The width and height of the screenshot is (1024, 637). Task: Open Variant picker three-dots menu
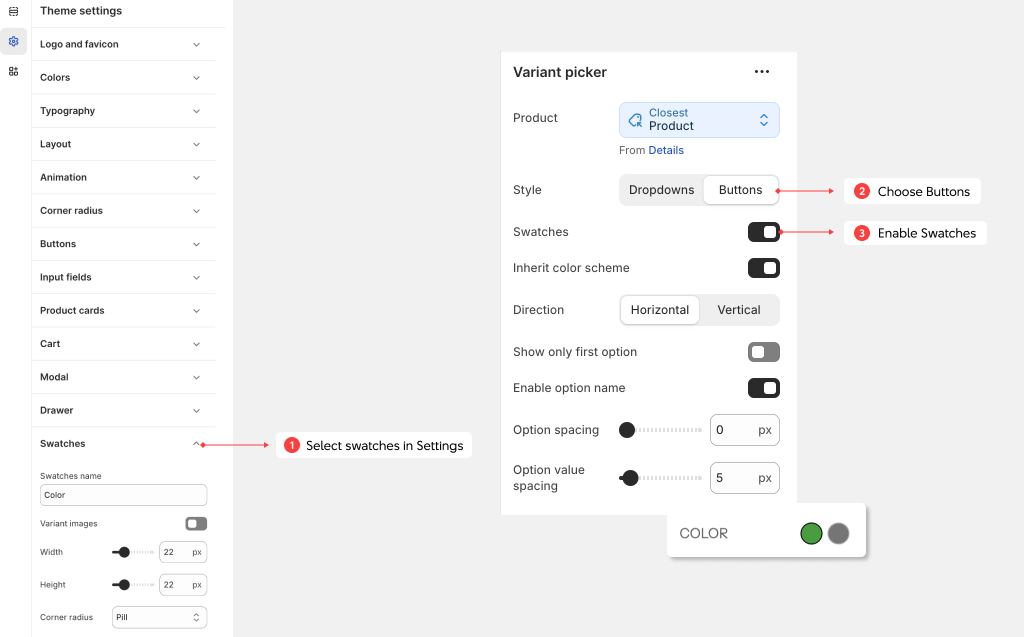[x=762, y=72]
